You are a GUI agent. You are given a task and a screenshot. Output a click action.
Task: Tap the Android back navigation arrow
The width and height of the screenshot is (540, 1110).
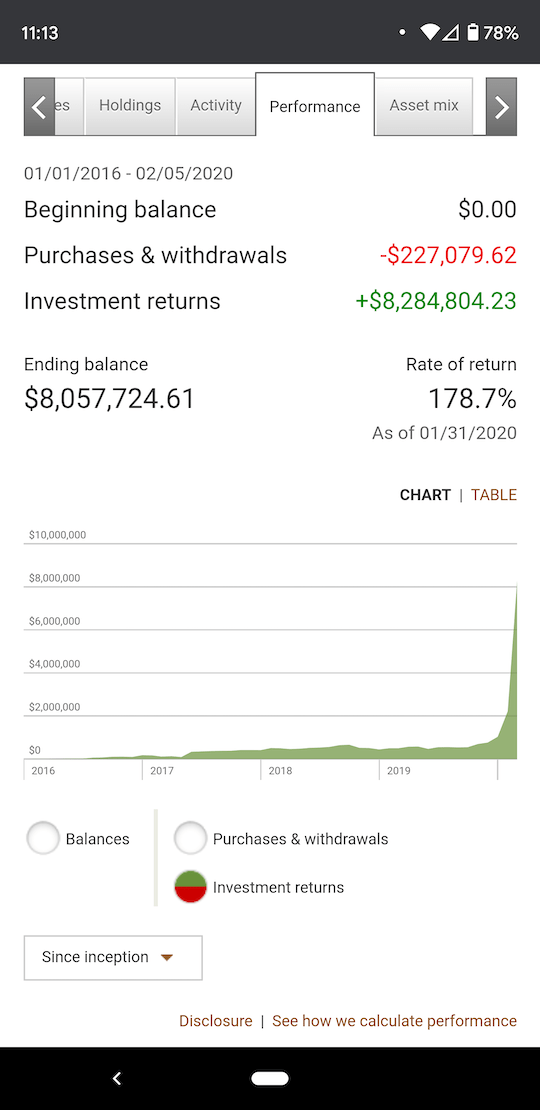[117, 1078]
